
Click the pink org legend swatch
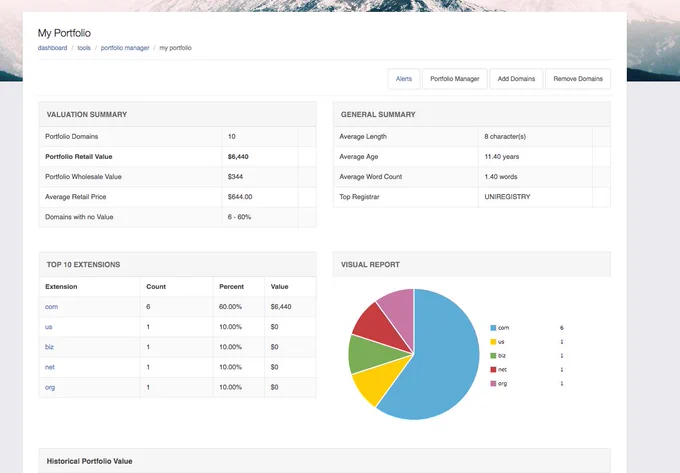[x=493, y=383]
